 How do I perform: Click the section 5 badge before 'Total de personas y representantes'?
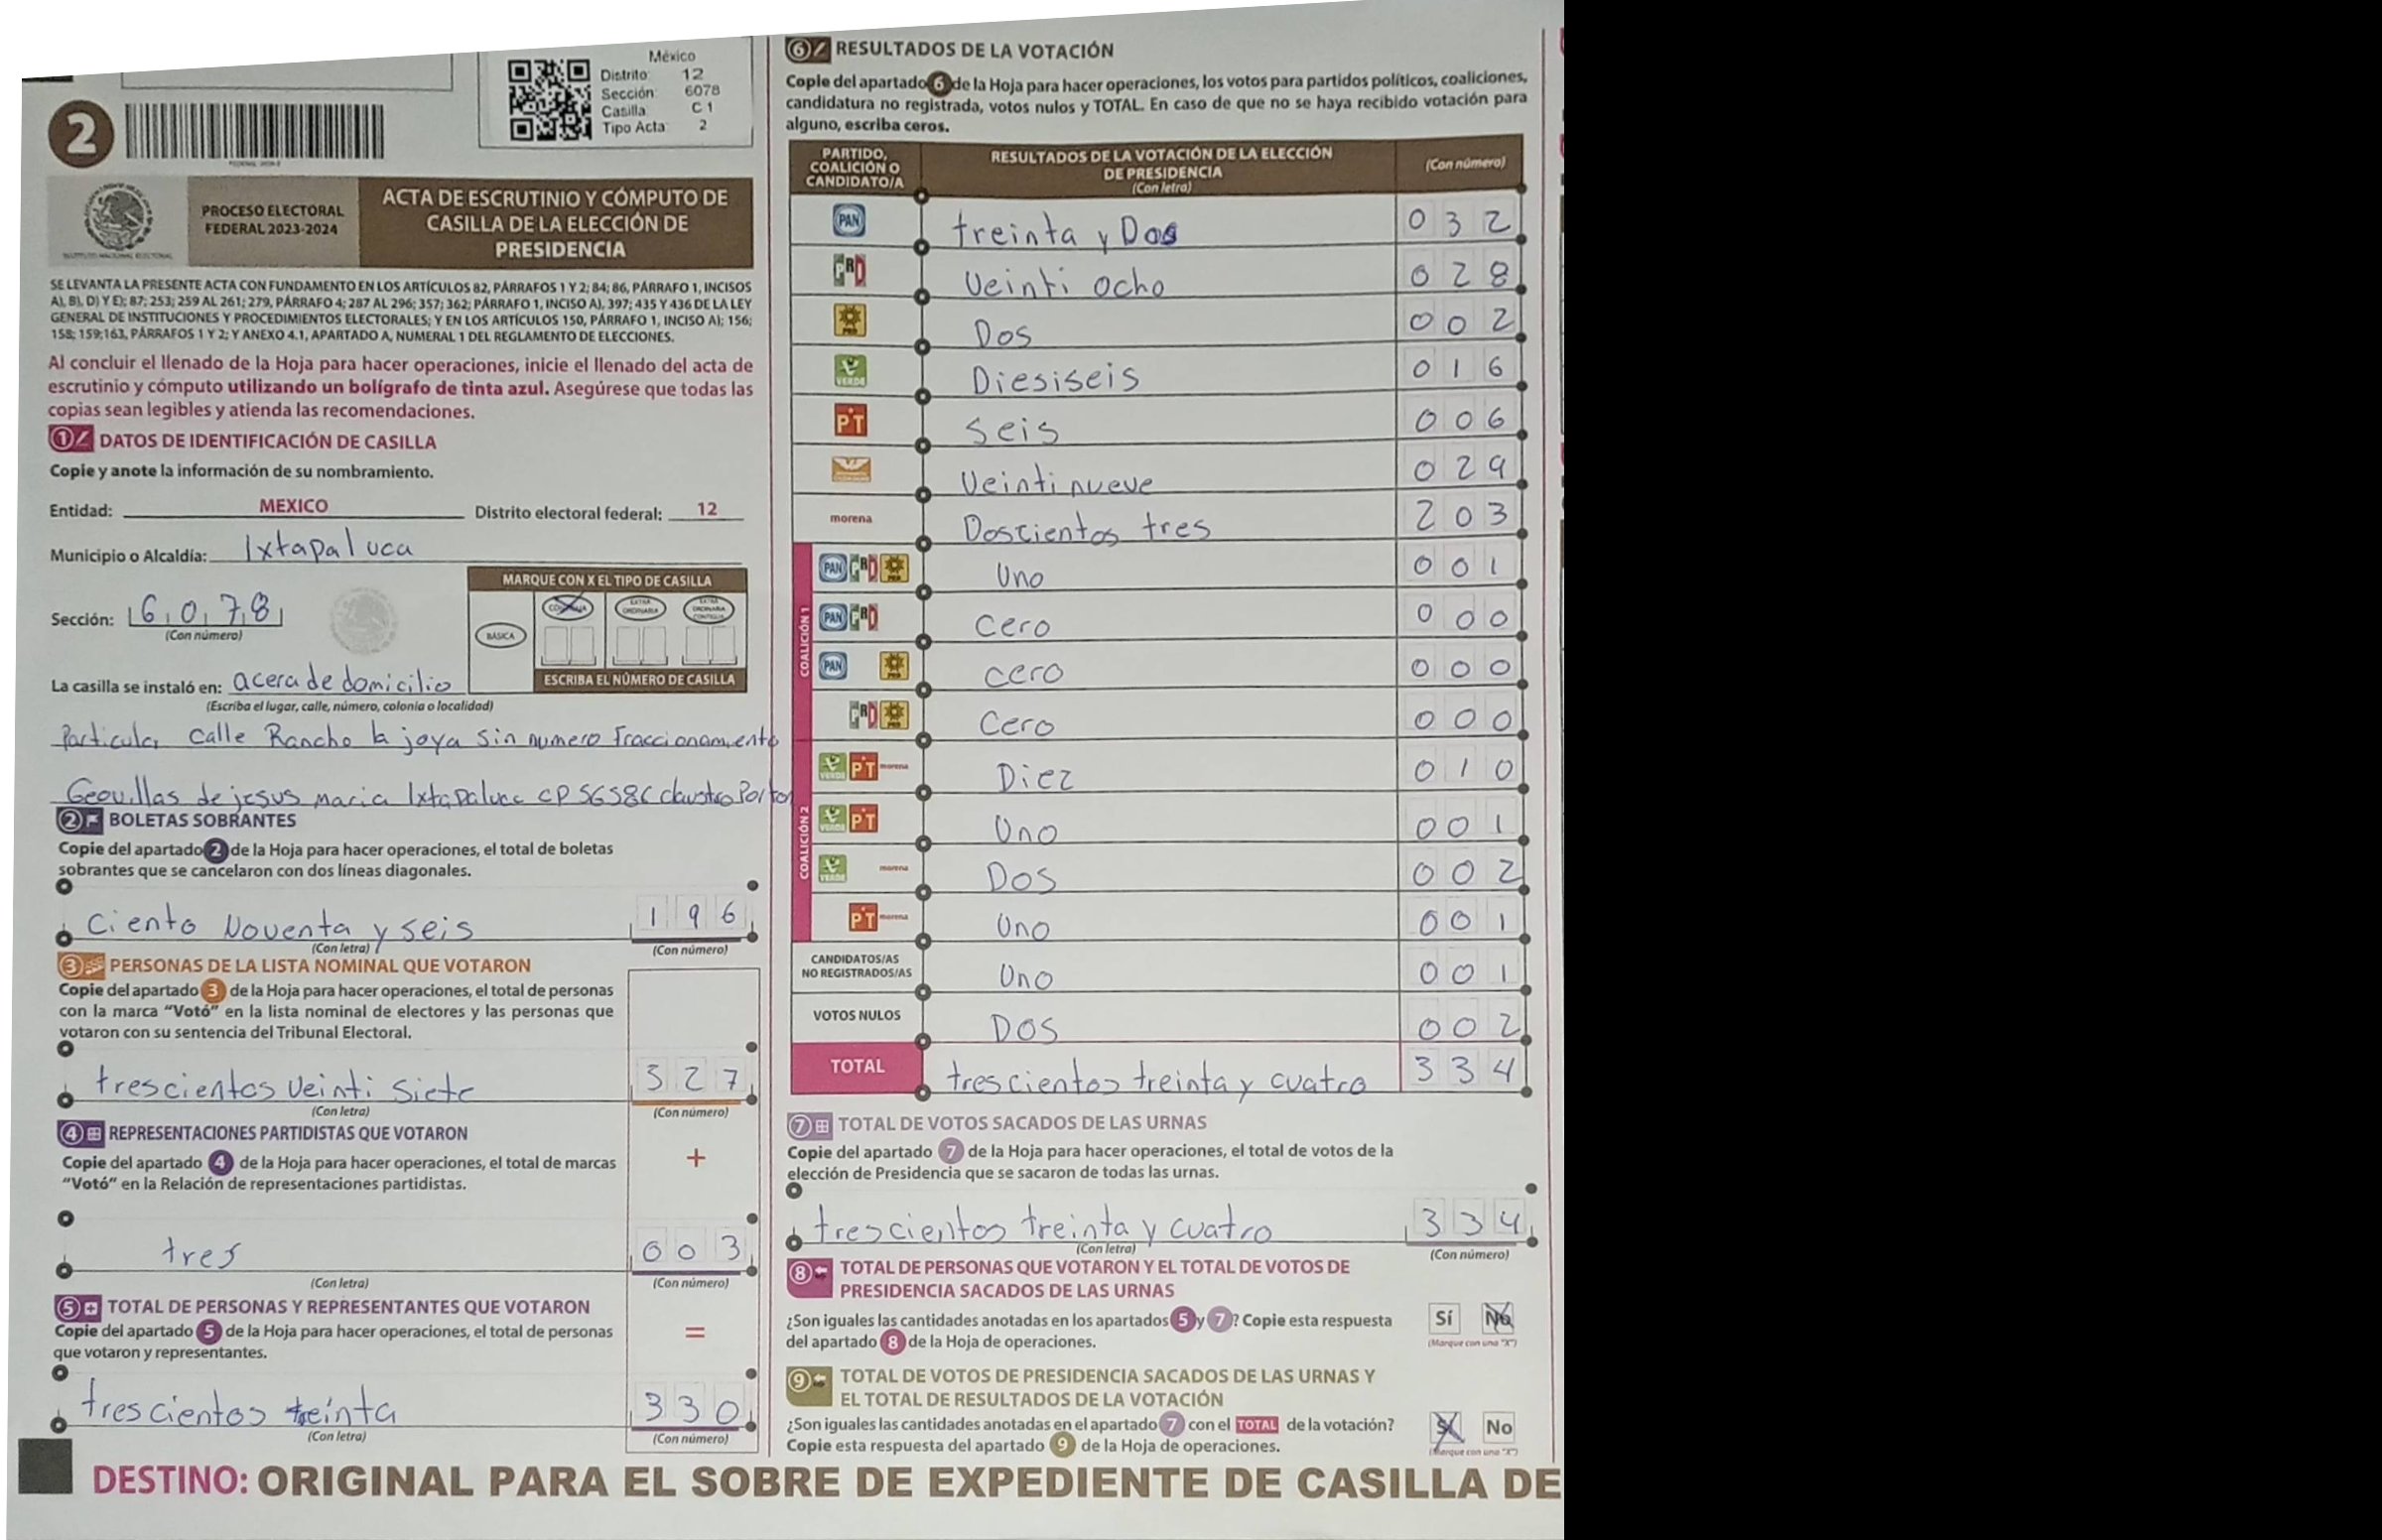click(78, 1307)
